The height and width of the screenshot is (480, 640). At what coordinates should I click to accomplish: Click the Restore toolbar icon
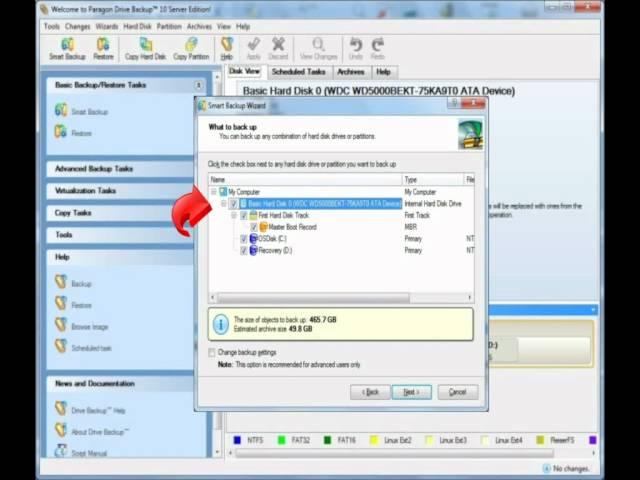tap(103, 49)
